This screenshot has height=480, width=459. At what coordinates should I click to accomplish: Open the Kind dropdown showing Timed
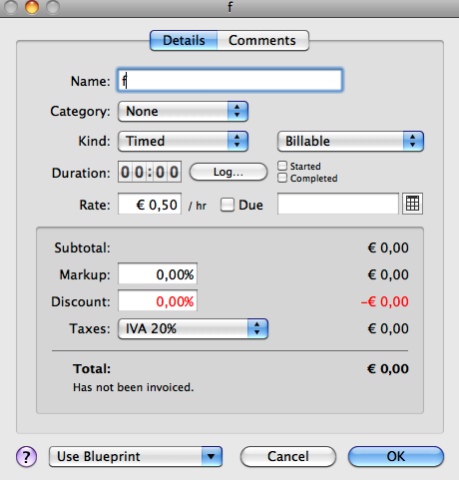click(x=183, y=141)
